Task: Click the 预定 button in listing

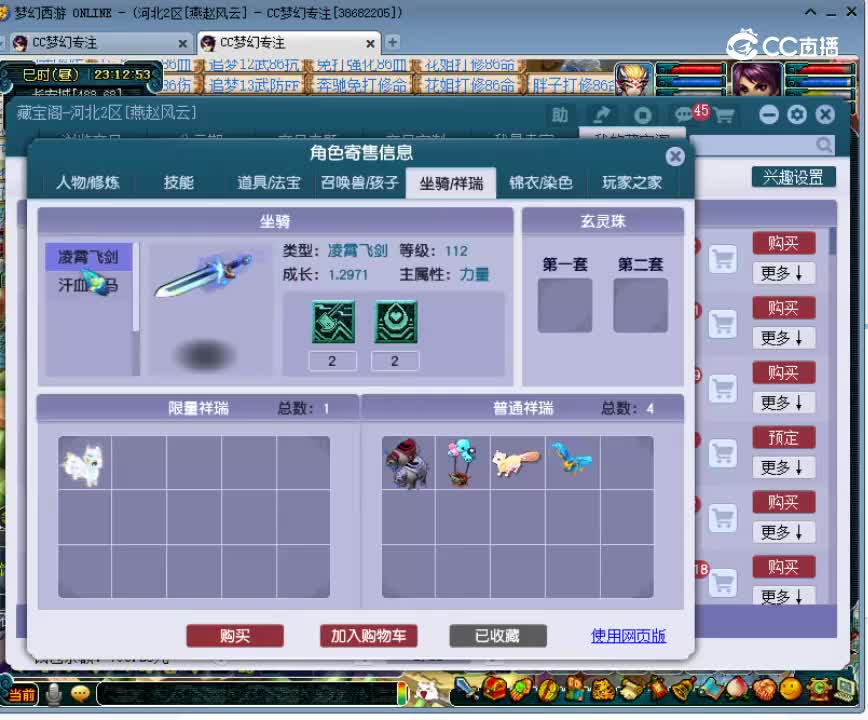Action: coord(783,438)
